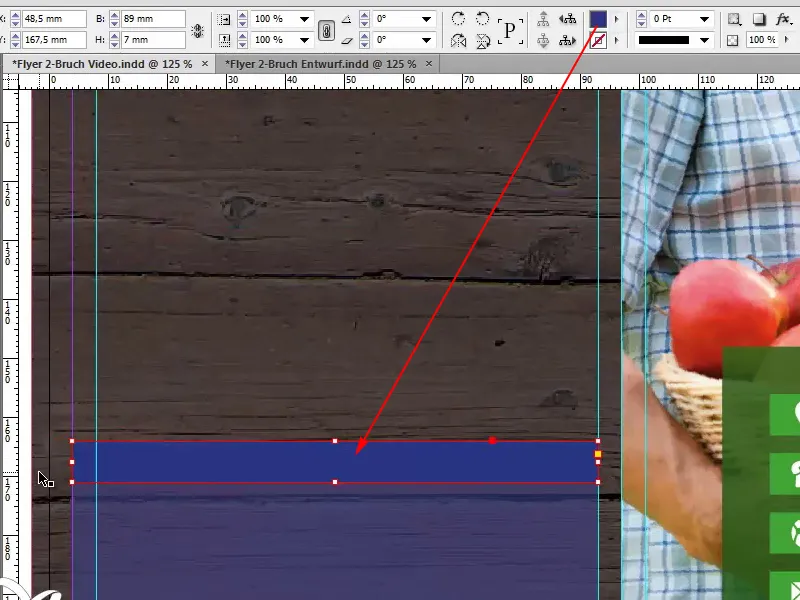Expand the stroke color flyout arrow
Screen dimensions: 800x600
pos(616,40)
